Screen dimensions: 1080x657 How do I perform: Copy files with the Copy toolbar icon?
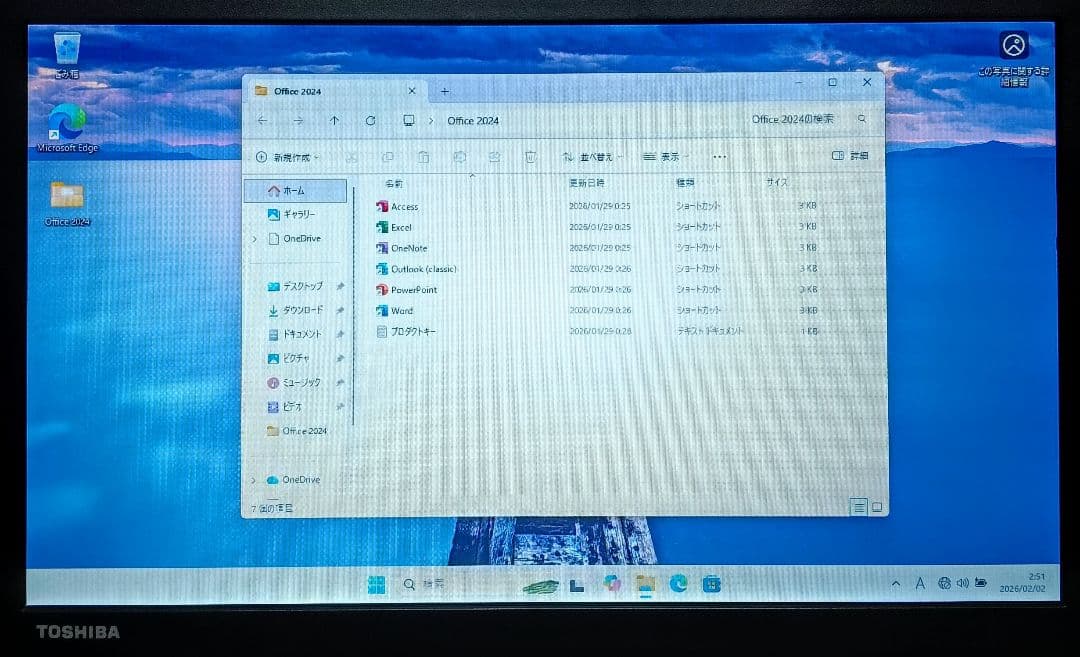[x=388, y=157]
